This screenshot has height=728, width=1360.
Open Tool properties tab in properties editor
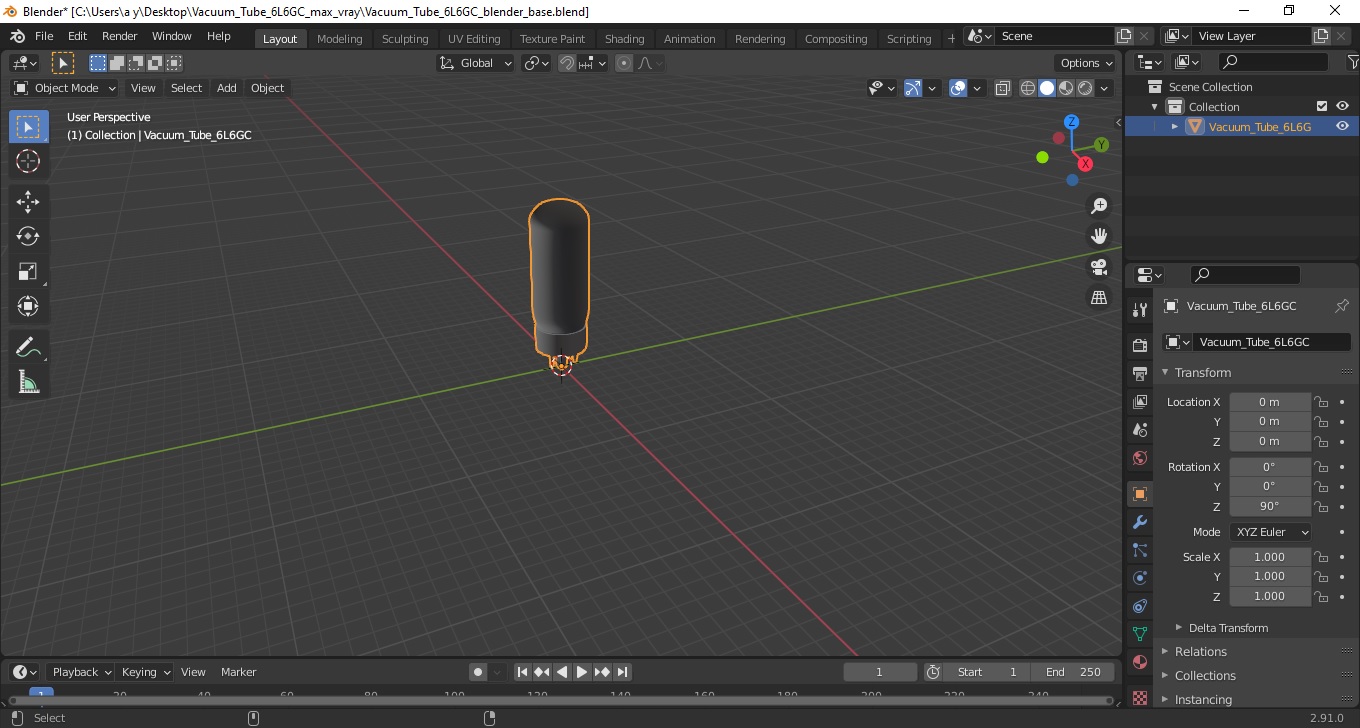point(1139,310)
